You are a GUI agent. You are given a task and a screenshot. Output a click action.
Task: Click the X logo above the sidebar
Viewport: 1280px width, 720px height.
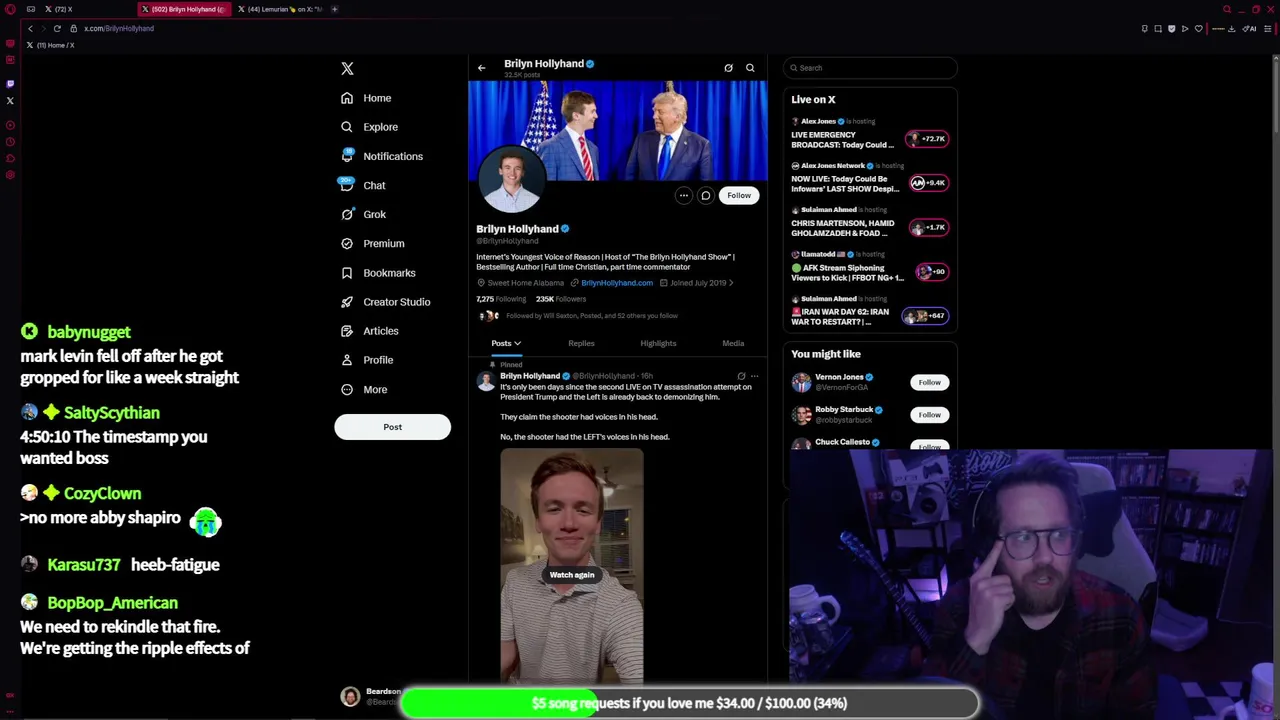[x=347, y=69]
